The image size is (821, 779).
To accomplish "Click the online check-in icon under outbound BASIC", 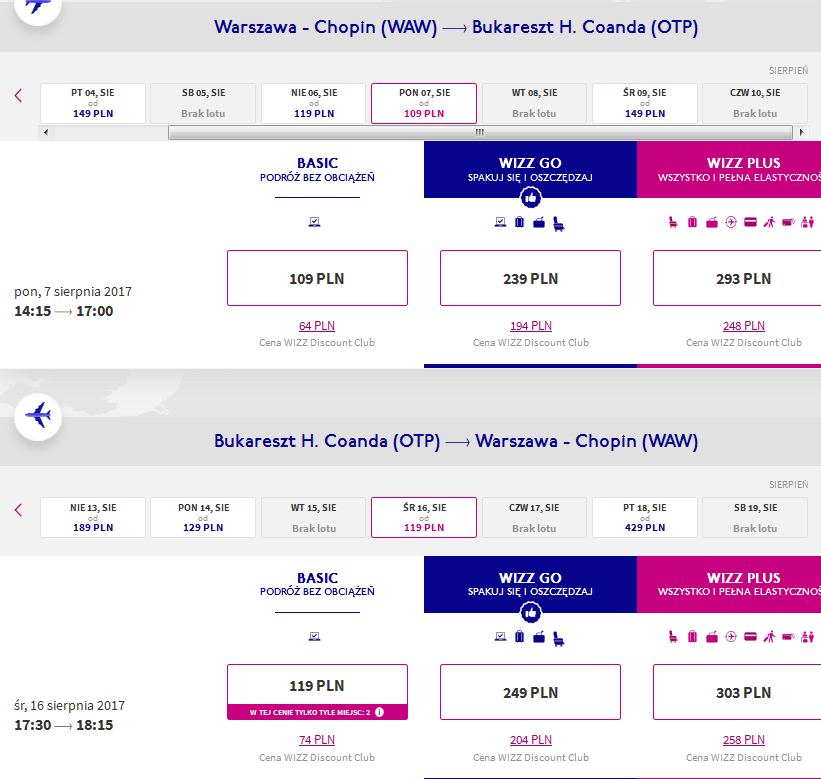I will (314, 222).
